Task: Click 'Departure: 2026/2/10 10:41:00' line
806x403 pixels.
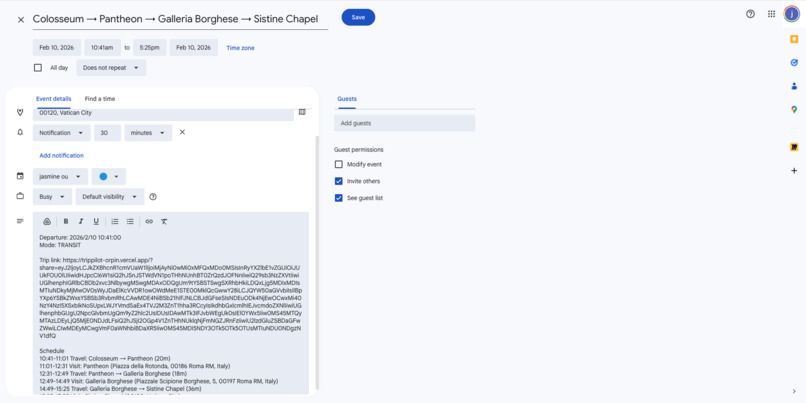Action: tap(80, 237)
